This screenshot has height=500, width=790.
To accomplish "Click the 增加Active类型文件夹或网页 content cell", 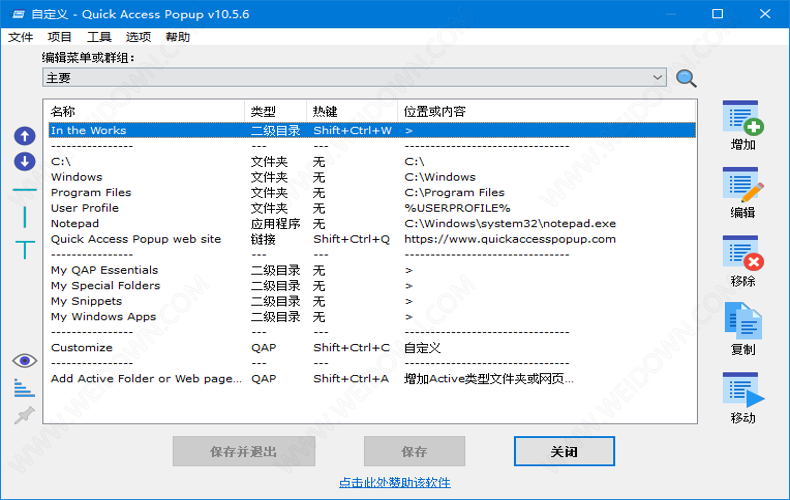I will (x=488, y=379).
